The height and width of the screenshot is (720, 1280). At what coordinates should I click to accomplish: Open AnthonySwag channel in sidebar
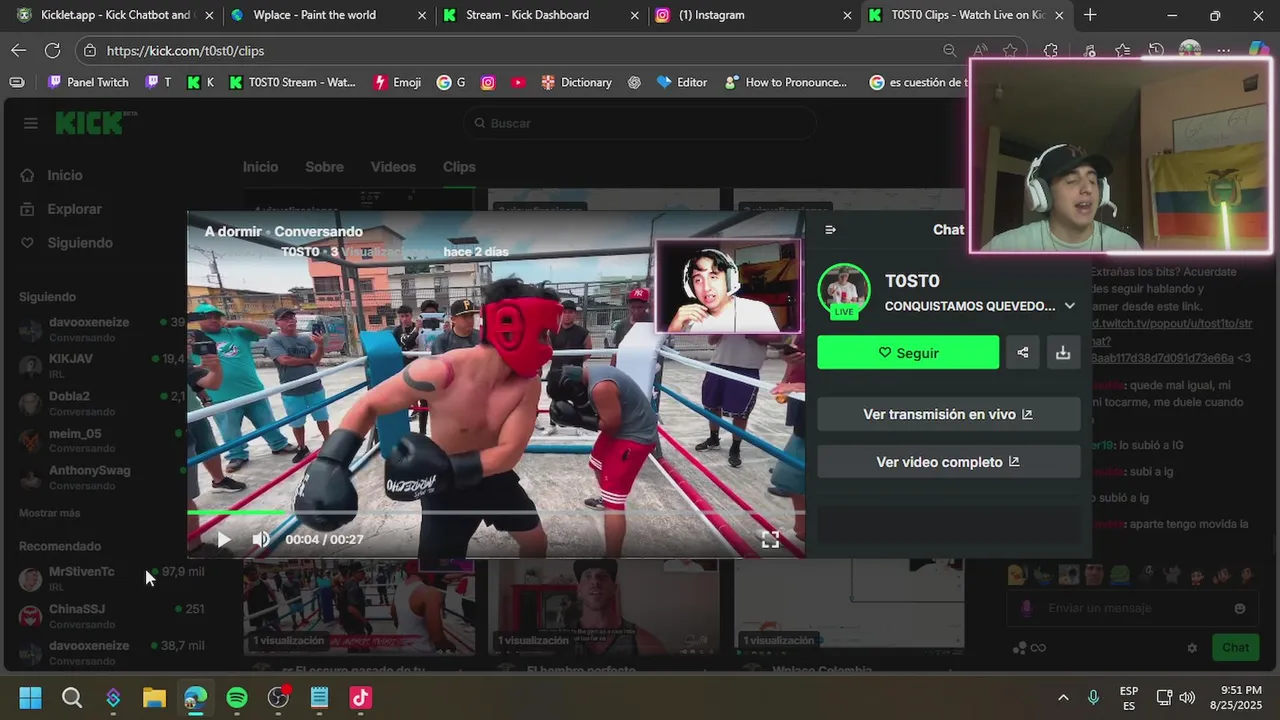(100, 476)
